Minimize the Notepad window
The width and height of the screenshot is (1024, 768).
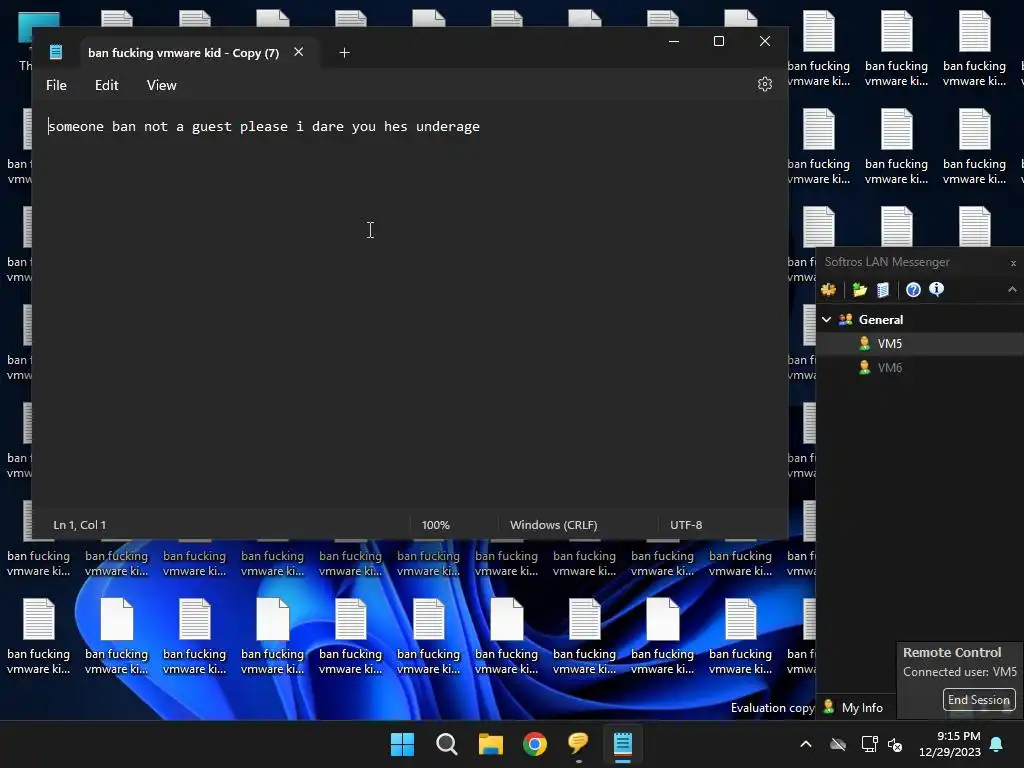tap(674, 41)
